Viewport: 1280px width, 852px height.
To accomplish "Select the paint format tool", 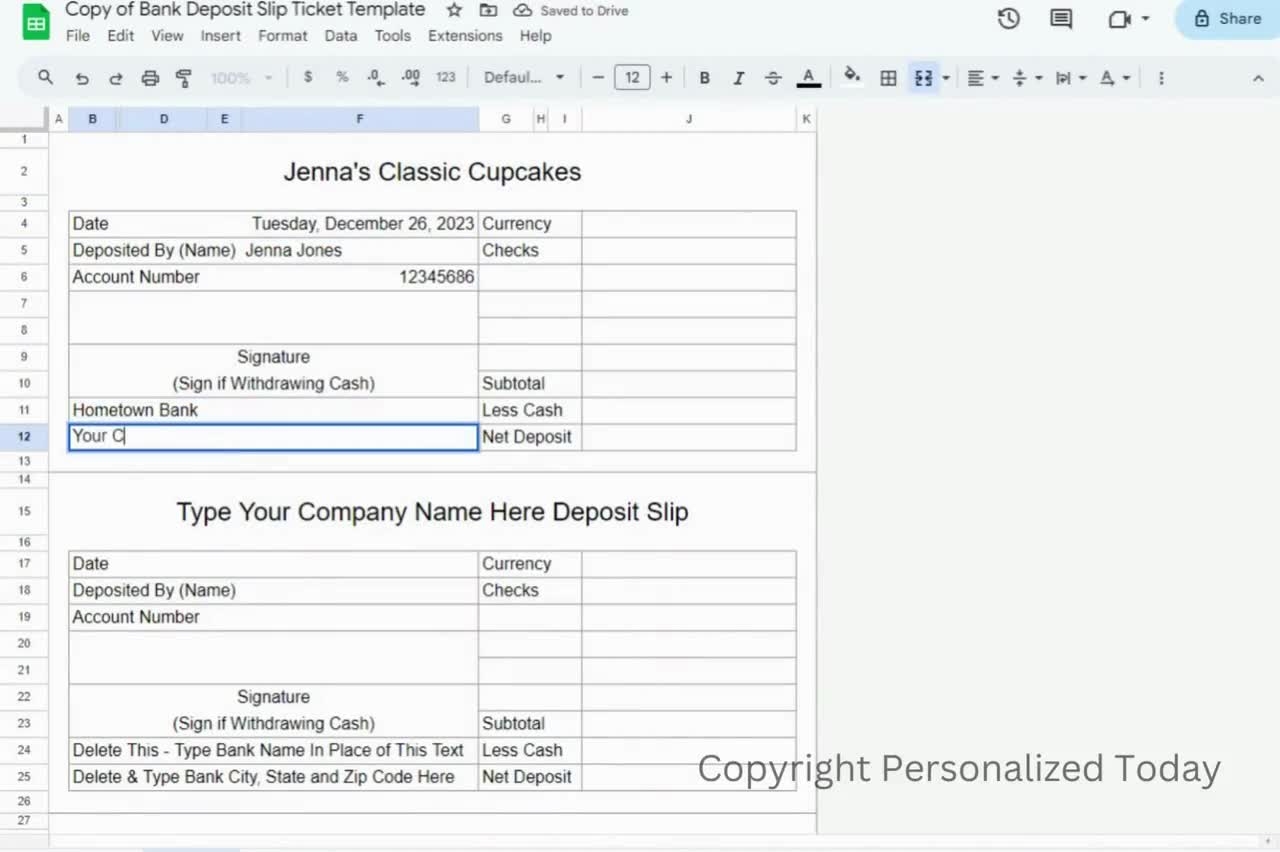I will (x=183, y=78).
